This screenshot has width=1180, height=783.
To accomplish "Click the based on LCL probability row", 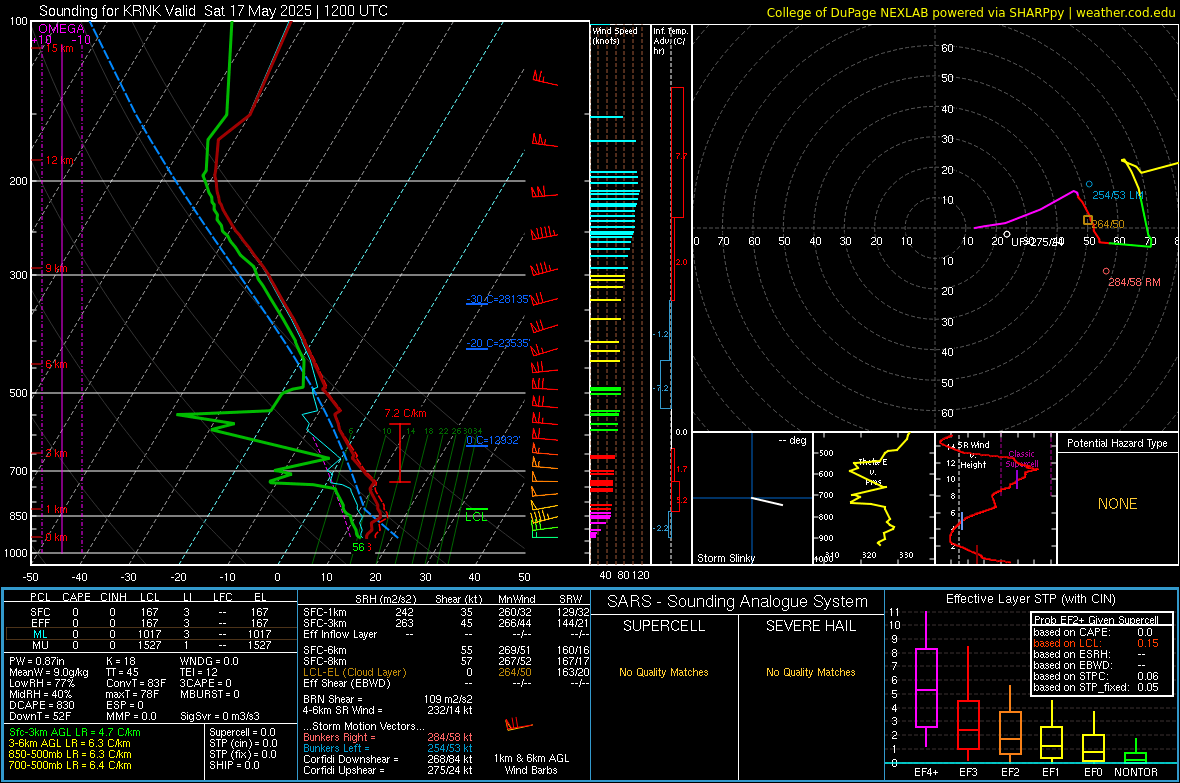I will [1096, 643].
